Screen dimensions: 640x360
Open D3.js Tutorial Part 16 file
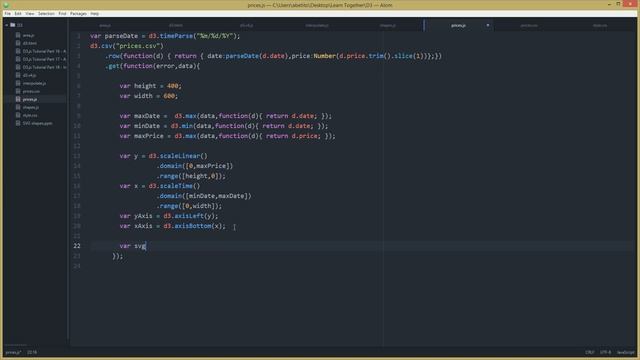click(44, 51)
